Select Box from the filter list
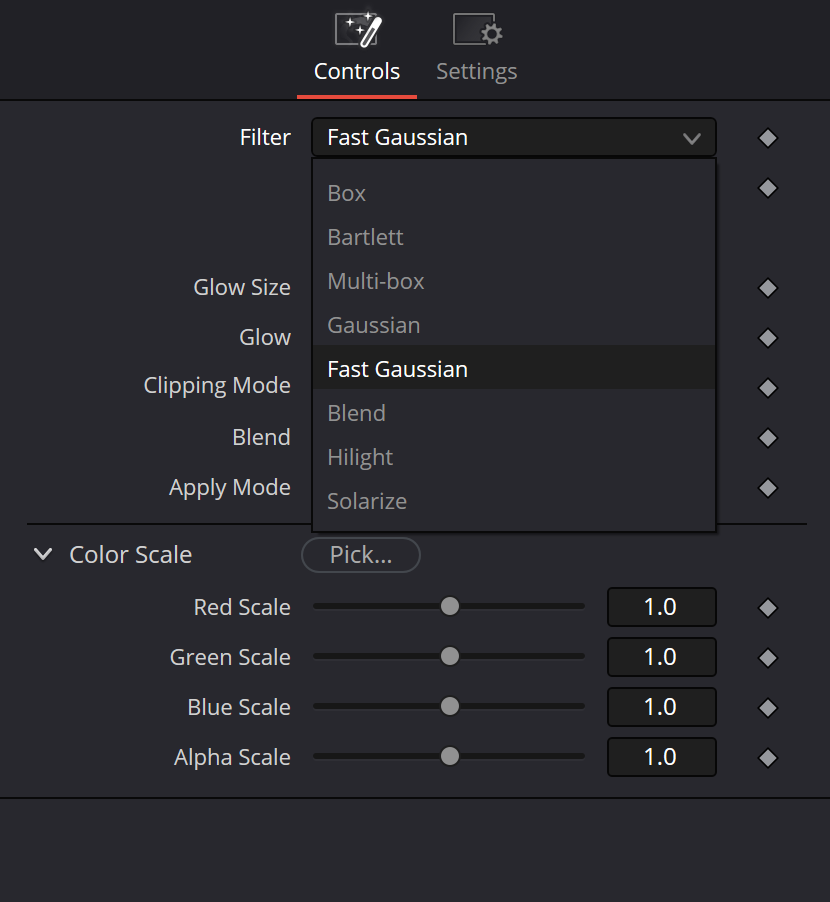 (x=514, y=193)
